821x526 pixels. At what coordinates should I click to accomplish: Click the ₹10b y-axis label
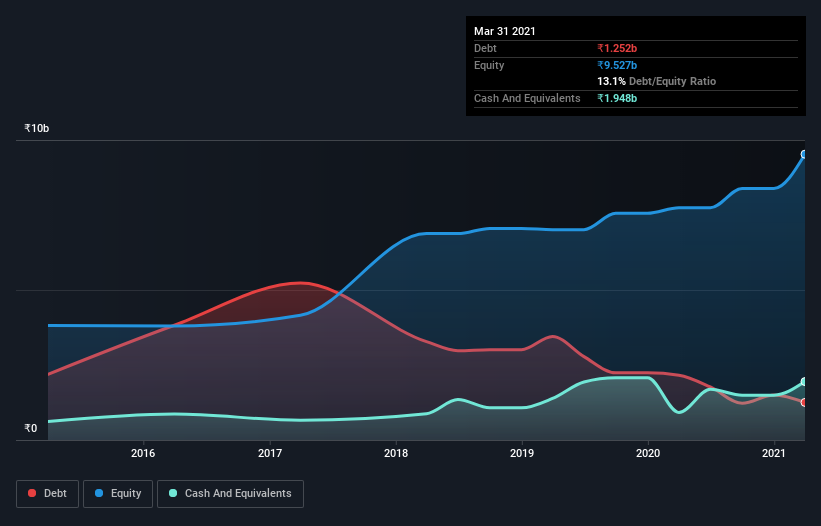coord(37,128)
